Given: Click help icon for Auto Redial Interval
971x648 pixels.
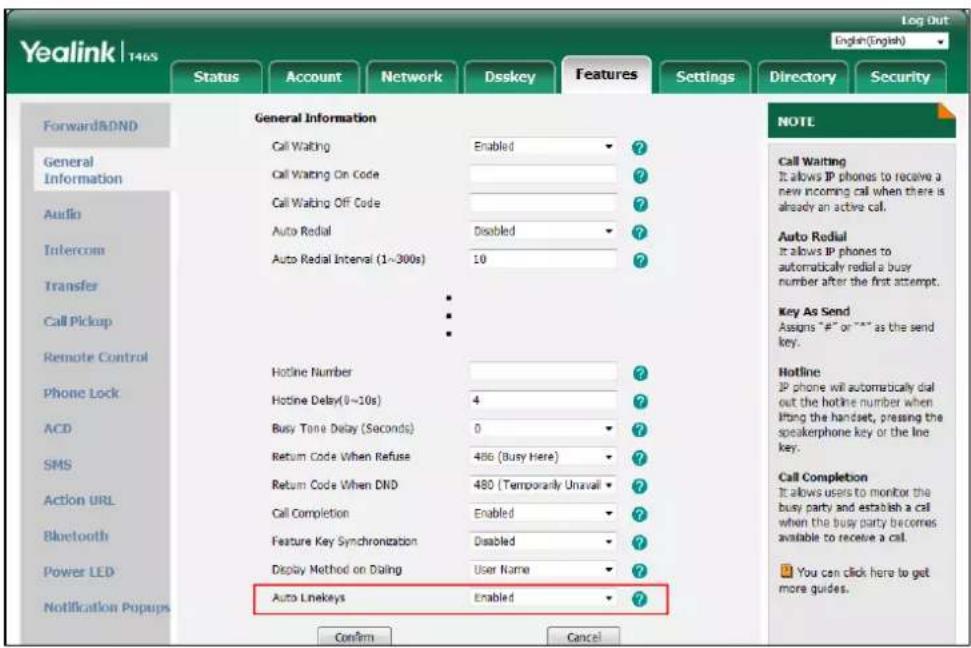Looking at the screenshot, I should click(640, 260).
